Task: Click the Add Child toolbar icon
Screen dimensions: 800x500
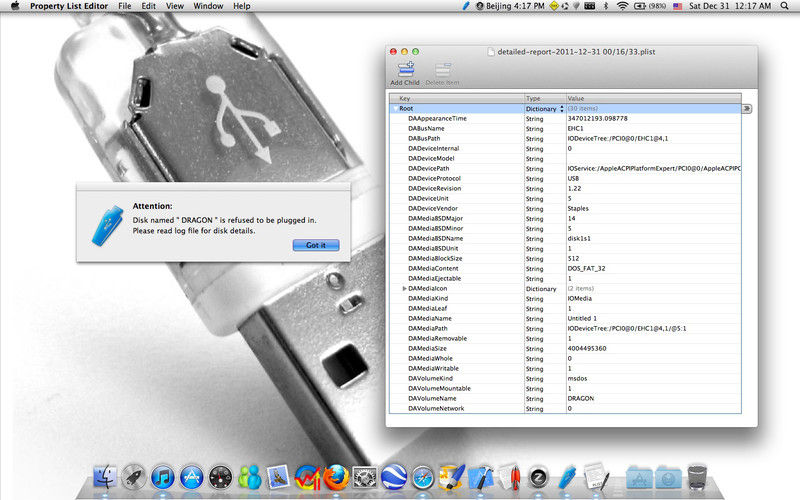Action: click(x=406, y=70)
